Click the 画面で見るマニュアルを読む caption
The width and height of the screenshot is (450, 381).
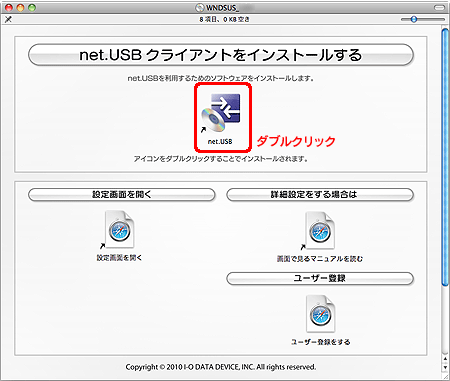[x=320, y=259]
